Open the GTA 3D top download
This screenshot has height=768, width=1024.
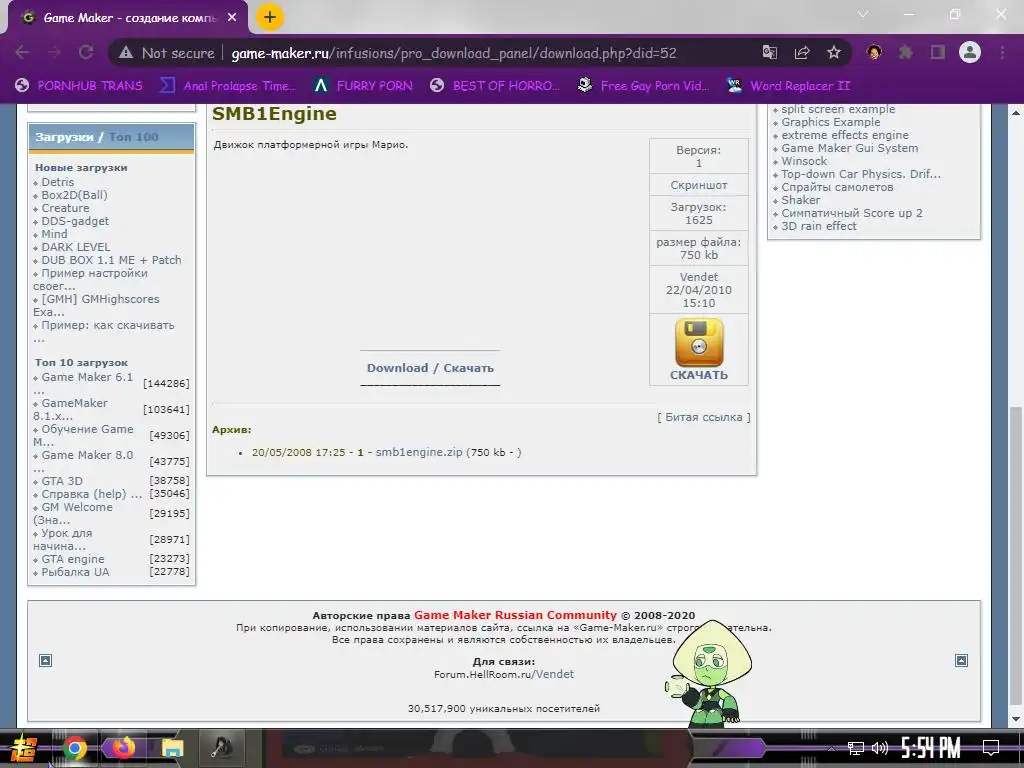pyautogui.click(x=62, y=481)
